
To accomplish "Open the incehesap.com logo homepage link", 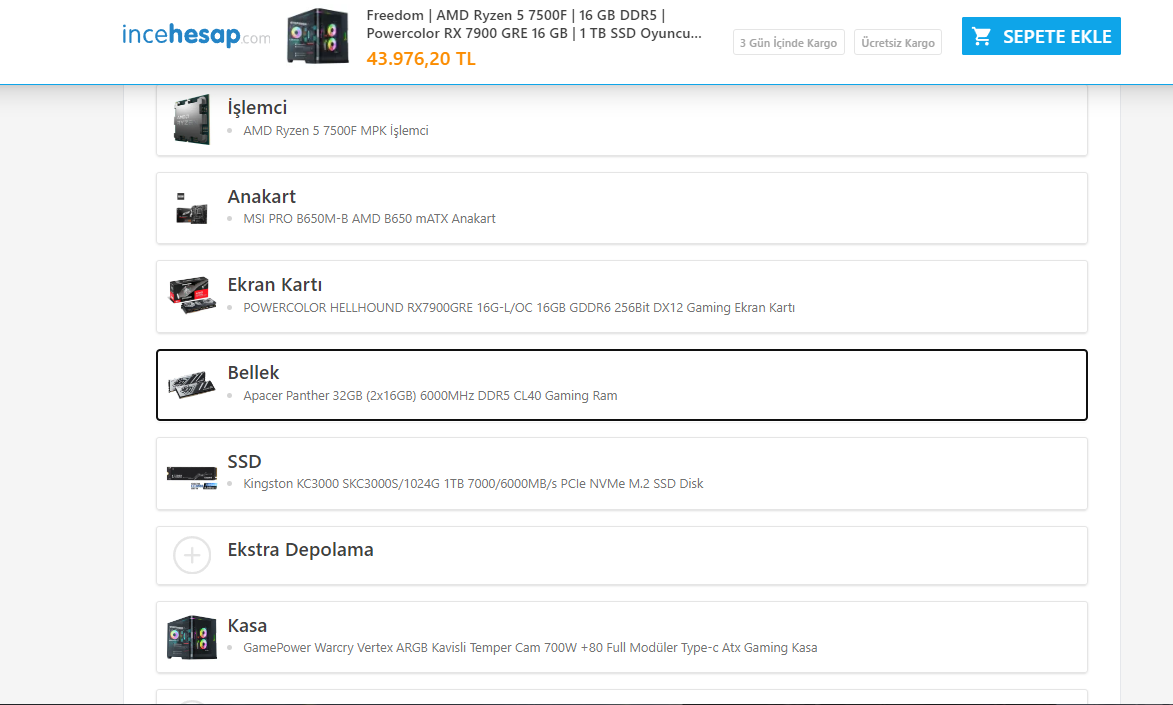I will click(x=196, y=35).
